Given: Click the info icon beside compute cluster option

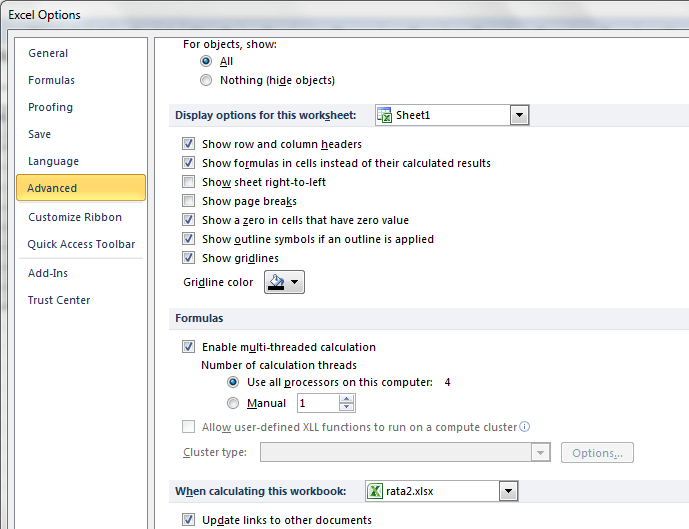Looking at the screenshot, I should point(525,427).
